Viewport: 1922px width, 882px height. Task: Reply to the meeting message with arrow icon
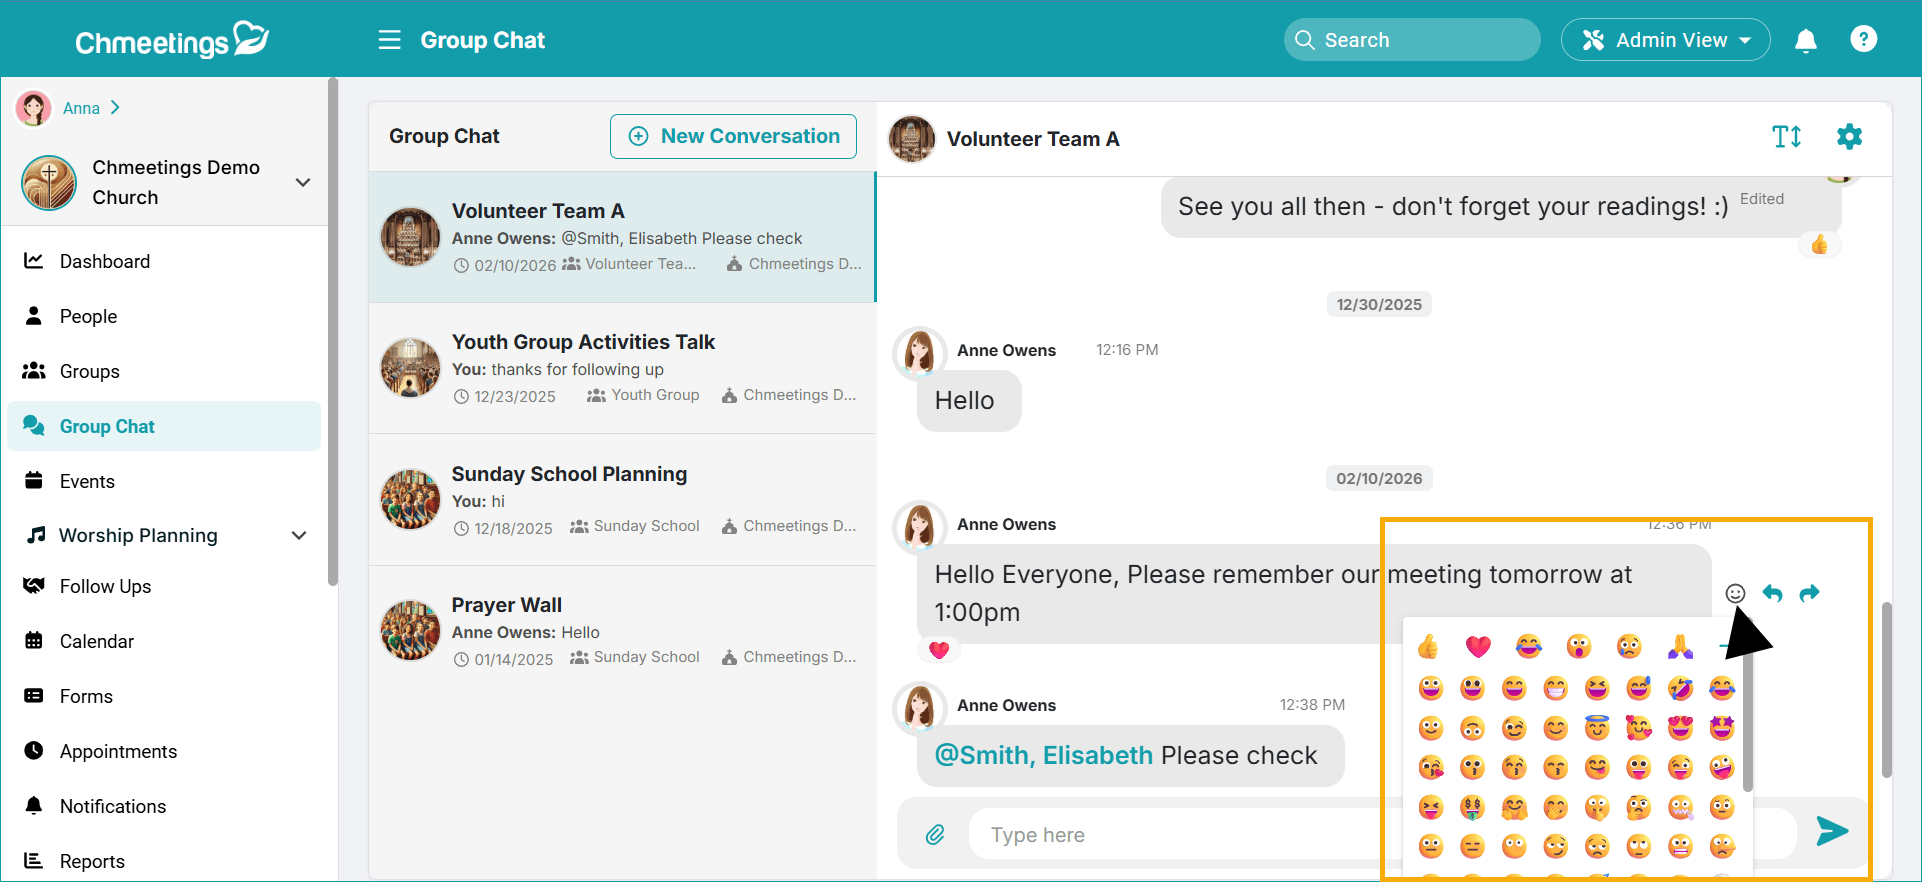(1772, 593)
